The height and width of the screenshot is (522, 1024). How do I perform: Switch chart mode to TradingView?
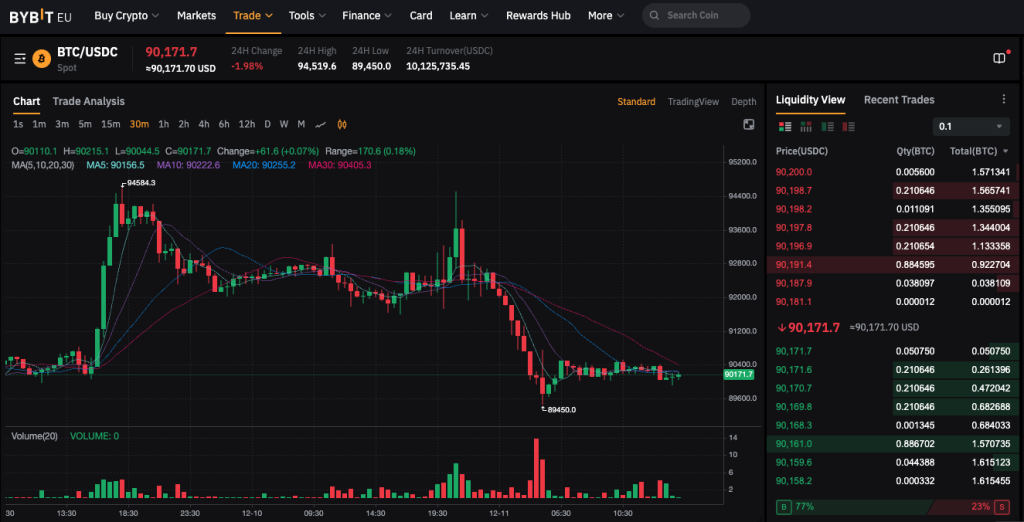(693, 102)
